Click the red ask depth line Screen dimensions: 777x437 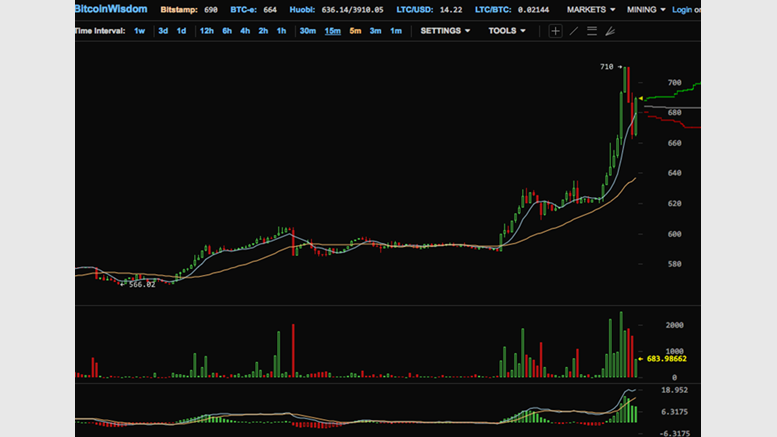pos(674,122)
